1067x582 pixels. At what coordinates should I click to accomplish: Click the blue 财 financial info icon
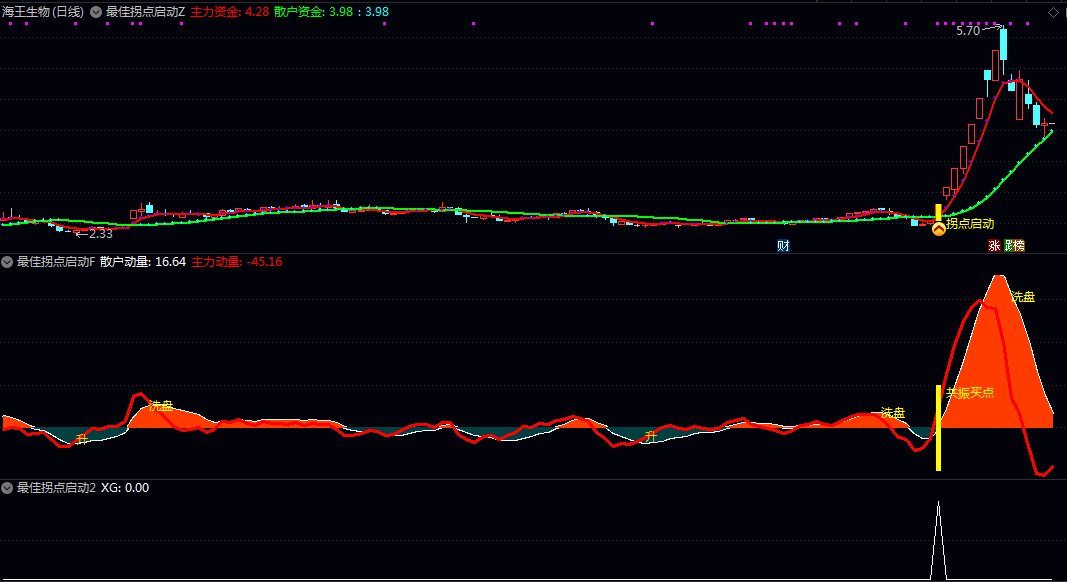tap(783, 245)
